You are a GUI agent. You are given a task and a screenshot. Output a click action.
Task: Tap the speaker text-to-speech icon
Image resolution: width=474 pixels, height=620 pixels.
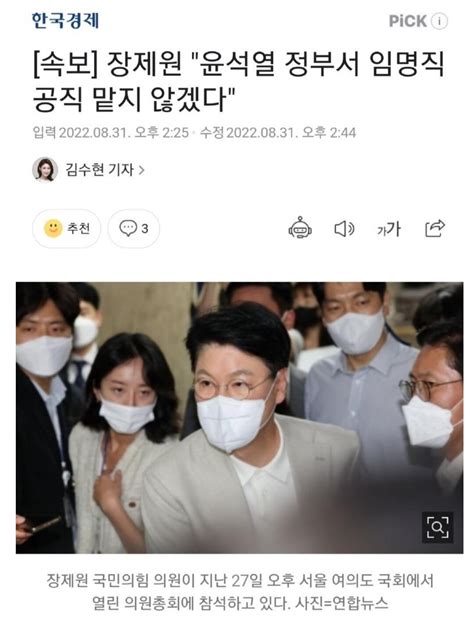click(x=344, y=229)
